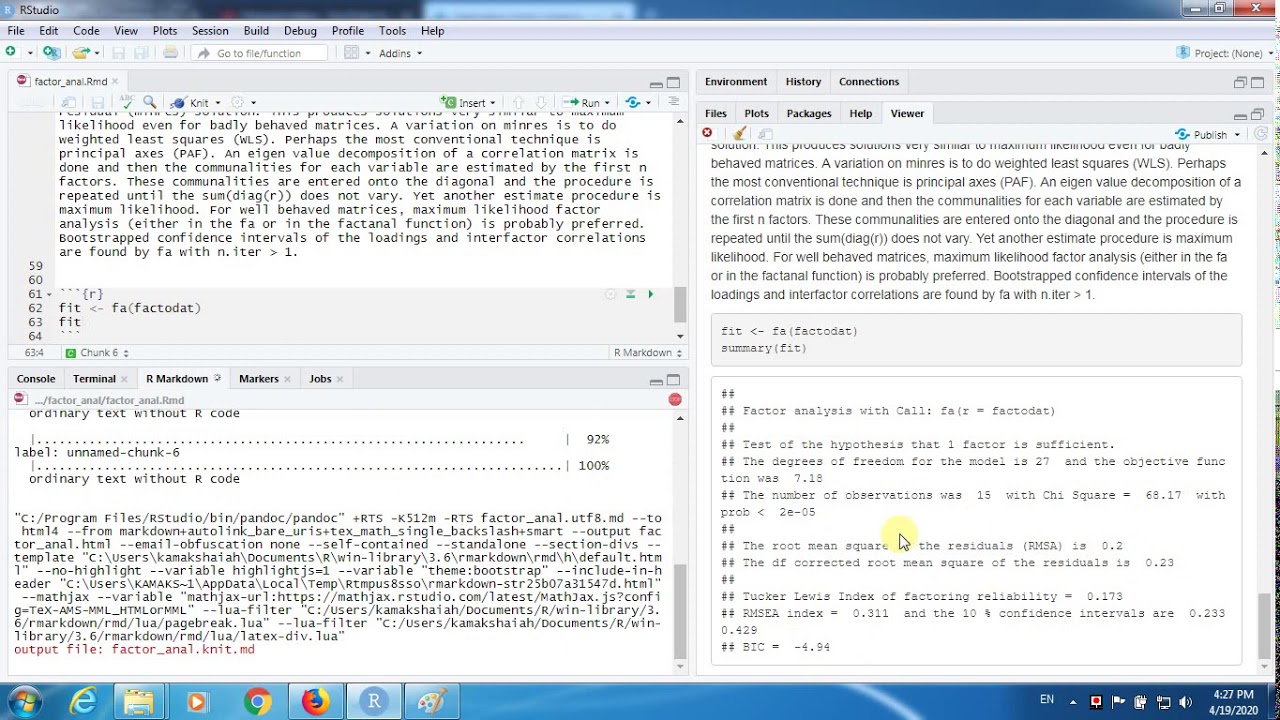
Task: Open the Session menu
Action: pyautogui.click(x=210, y=31)
